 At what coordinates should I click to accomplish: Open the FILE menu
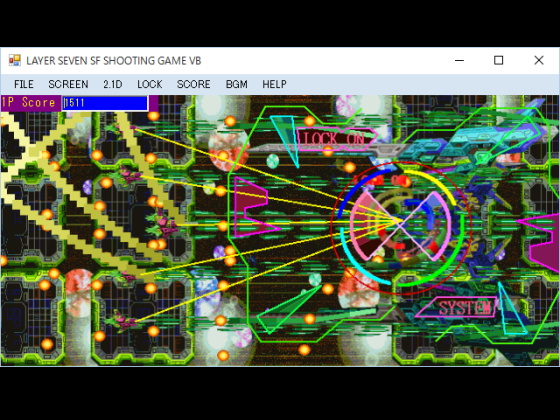pos(24,84)
